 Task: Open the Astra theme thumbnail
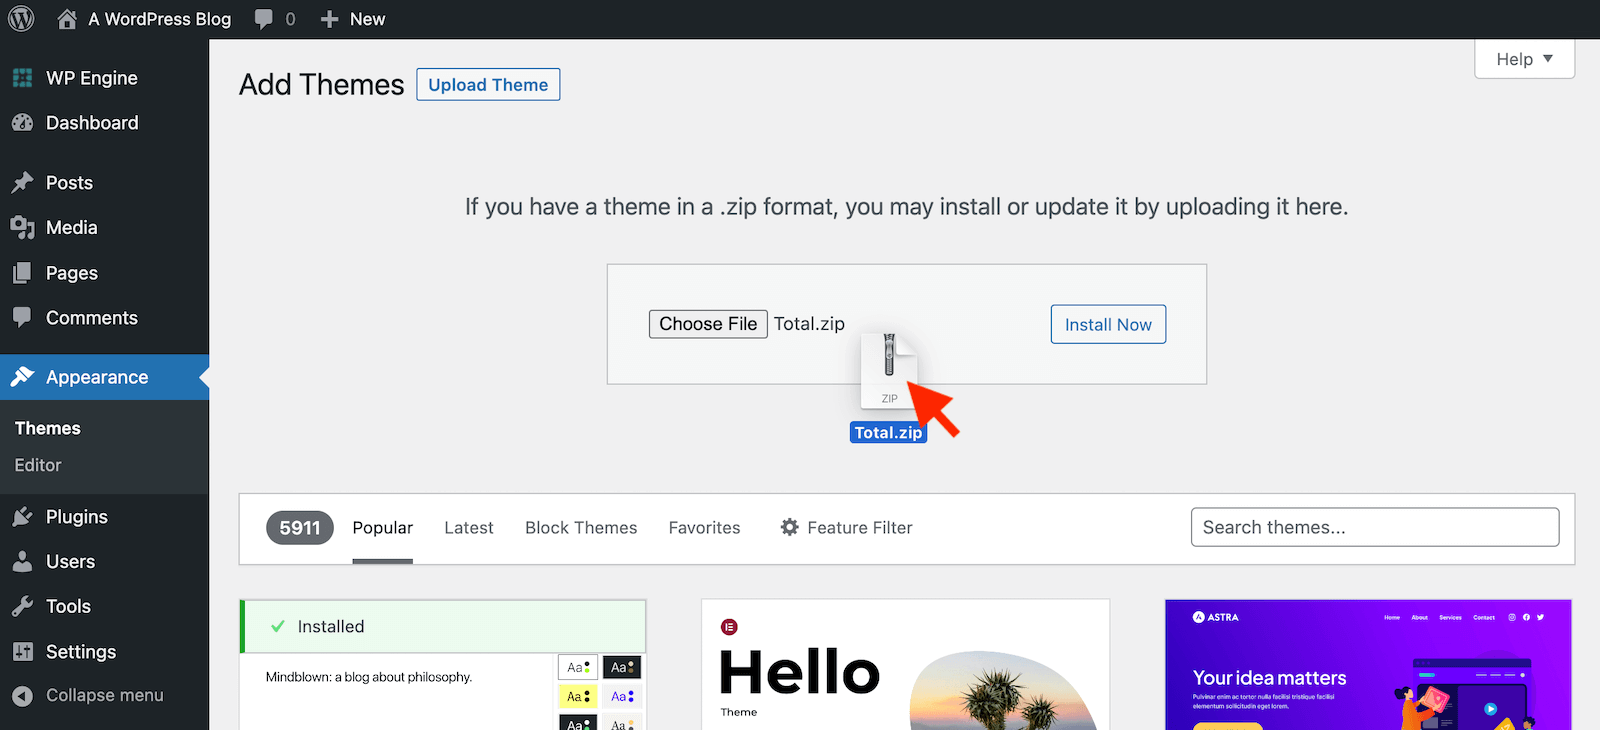tap(1368, 665)
